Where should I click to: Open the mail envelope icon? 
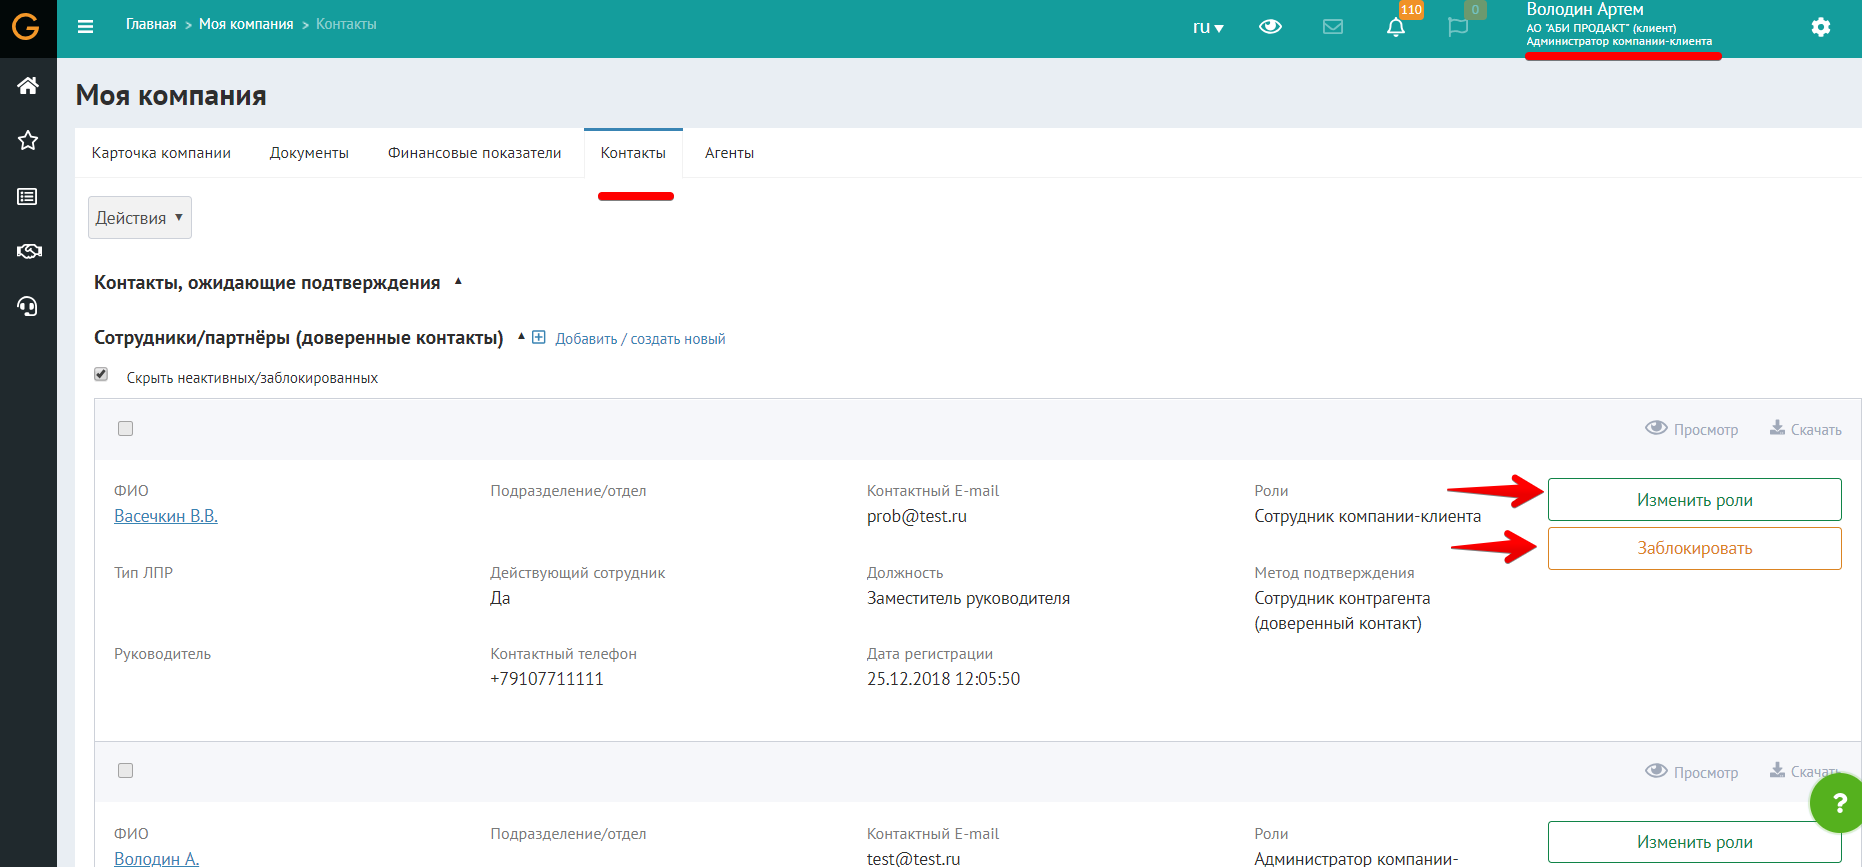click(x=1333, y=27)
